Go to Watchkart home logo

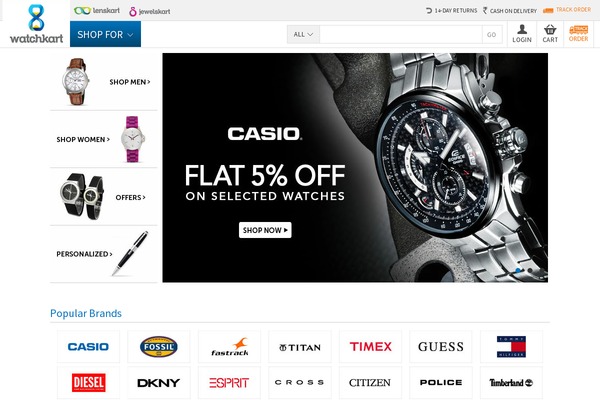(x=36, y=24)
